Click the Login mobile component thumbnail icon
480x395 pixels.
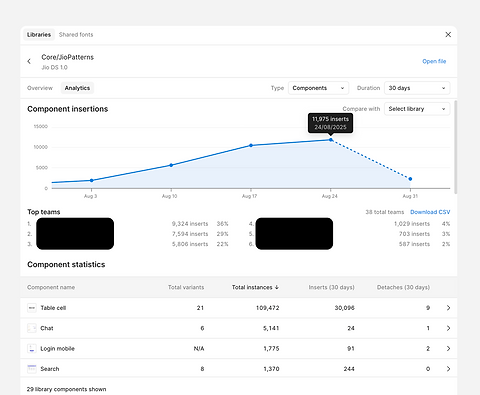click(x=32, y=349)
